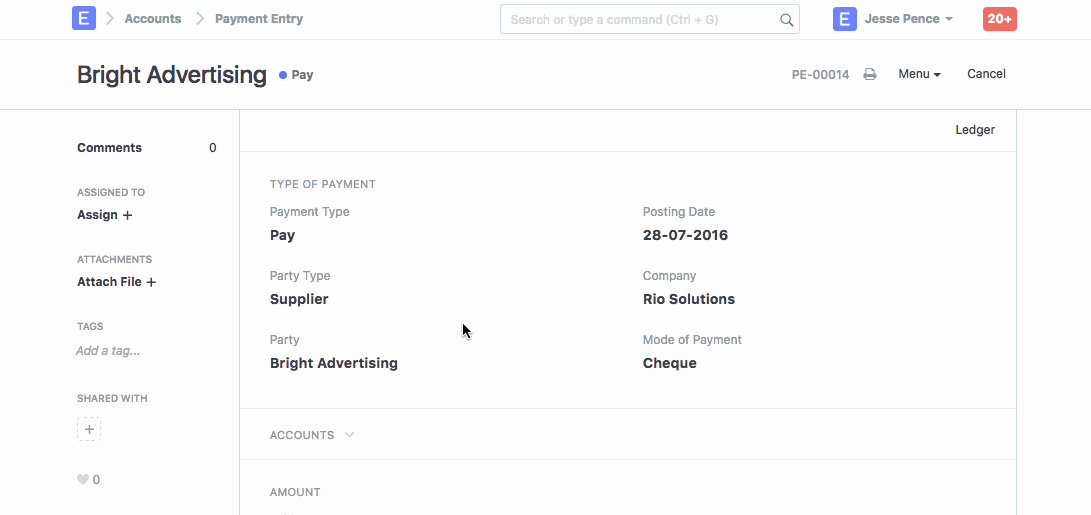The height and width of the screenshot is (515, 1091).
Task: Click the print icon next to PE-00014
Action: [x=870, y=75]
